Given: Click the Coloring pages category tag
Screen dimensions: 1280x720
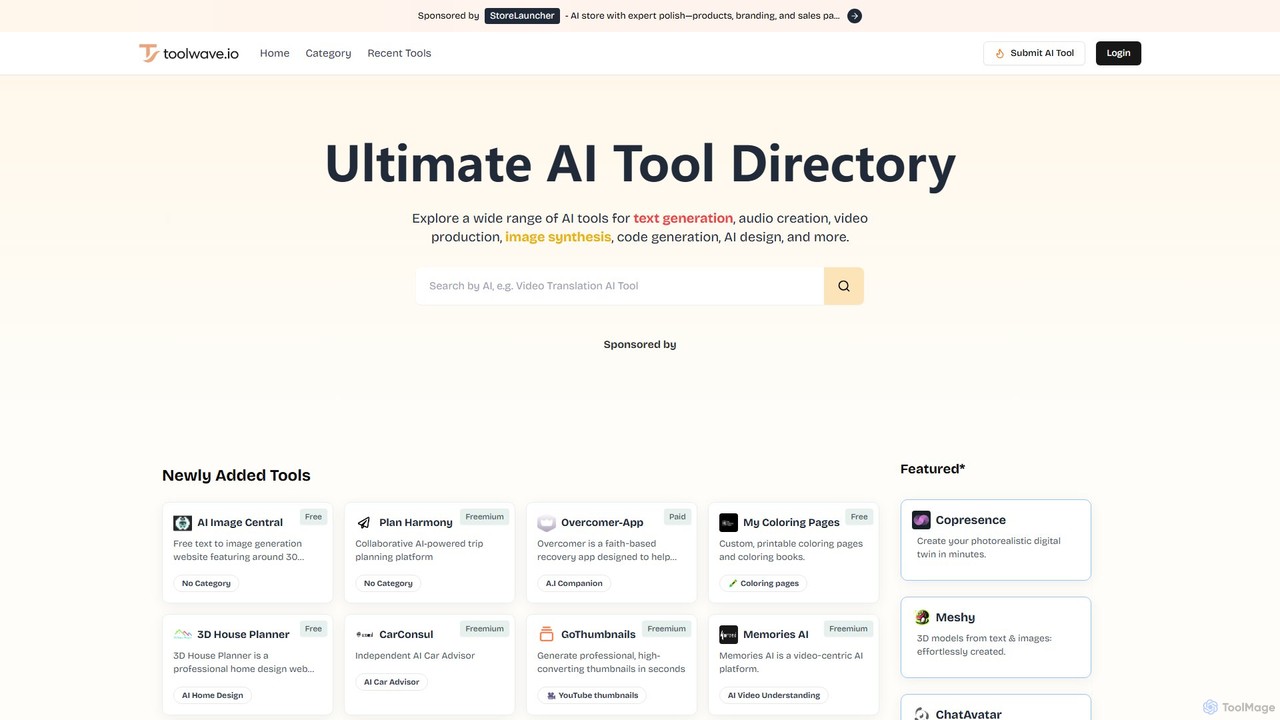Looking at the screenshot, I should click(763, 583).
